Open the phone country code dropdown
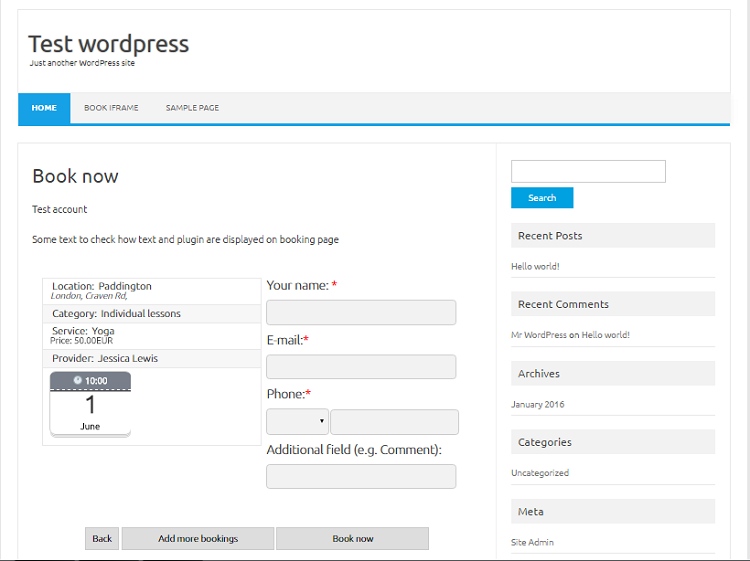The width and height of the screenshot is (750, 561). (x=297, y=422)
